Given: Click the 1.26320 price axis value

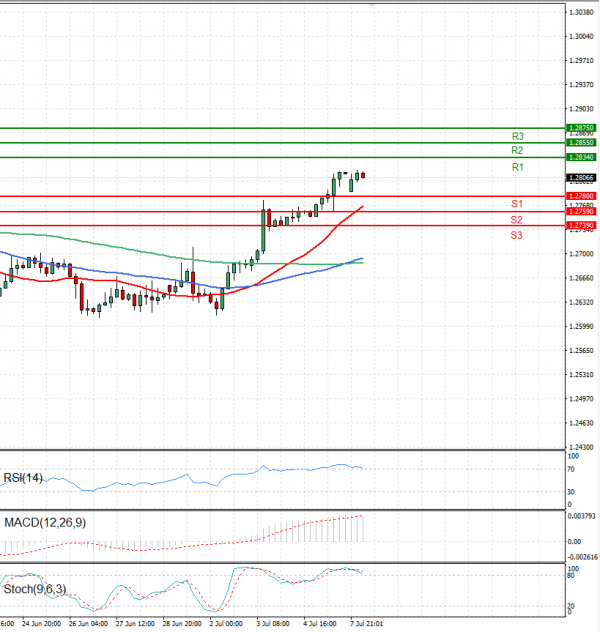Looking at the screenshot, I should point(581,302).
